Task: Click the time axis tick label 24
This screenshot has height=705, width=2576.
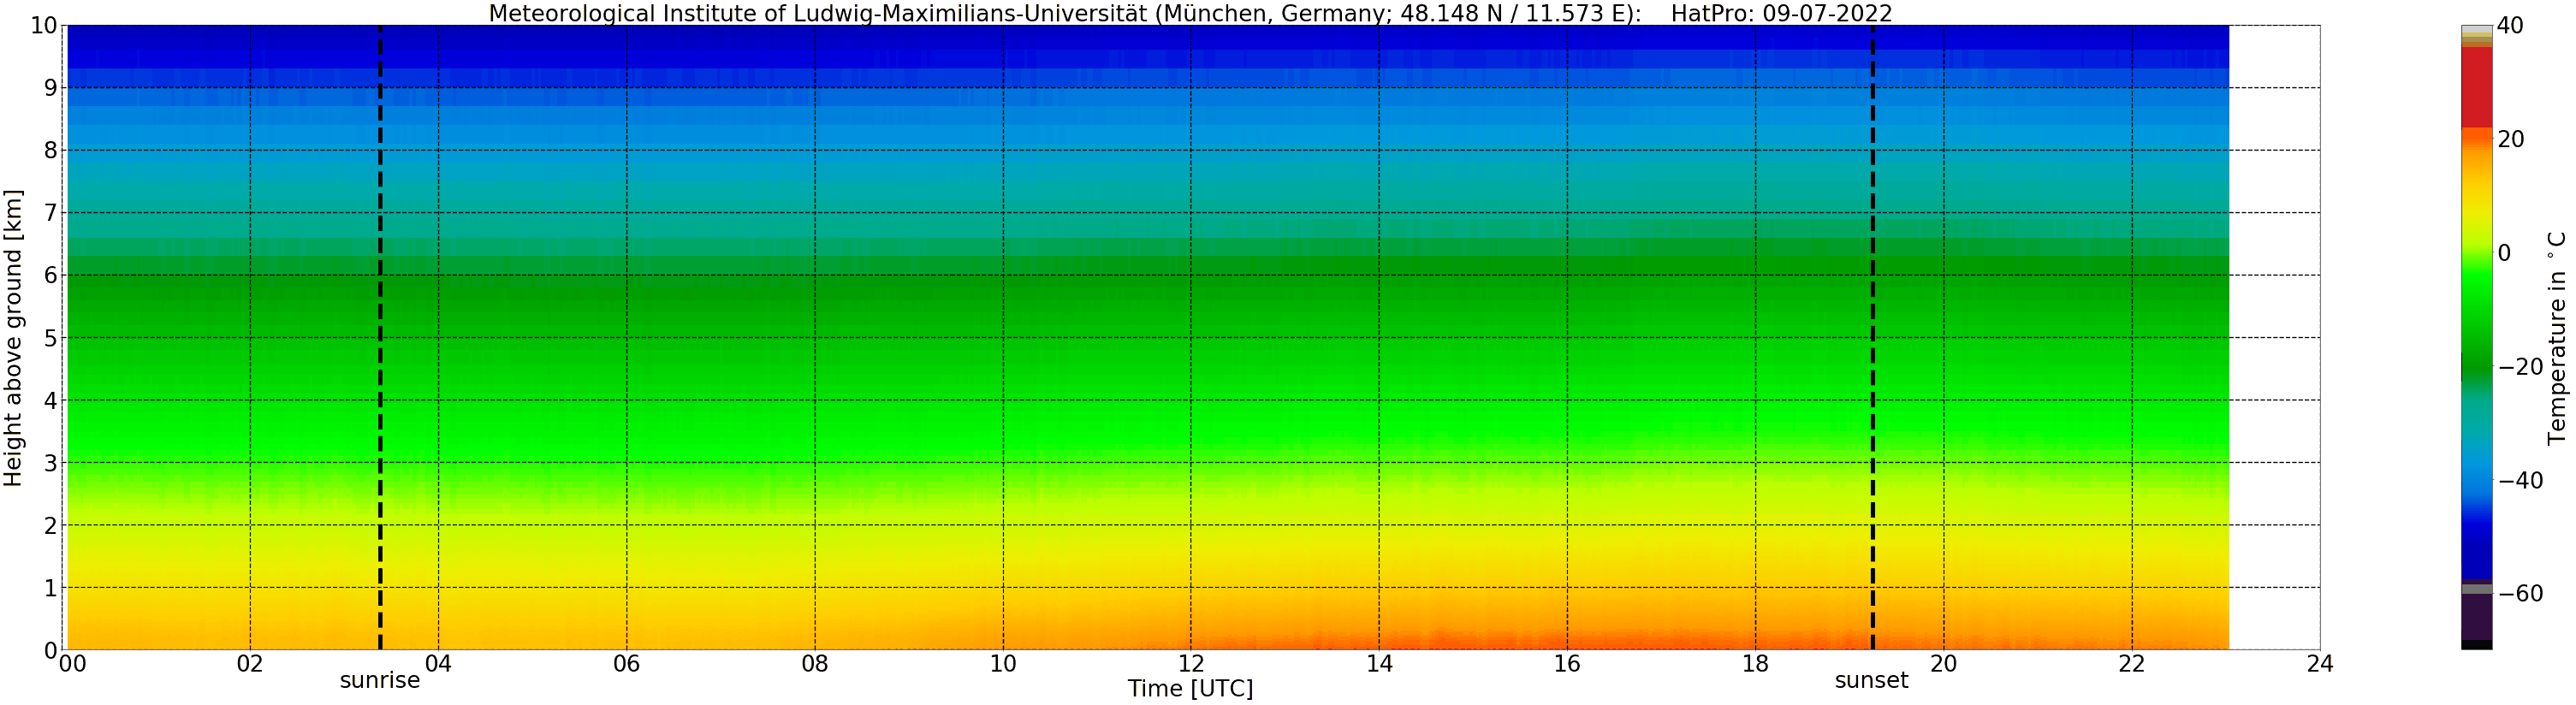Action: (2320, 664)
